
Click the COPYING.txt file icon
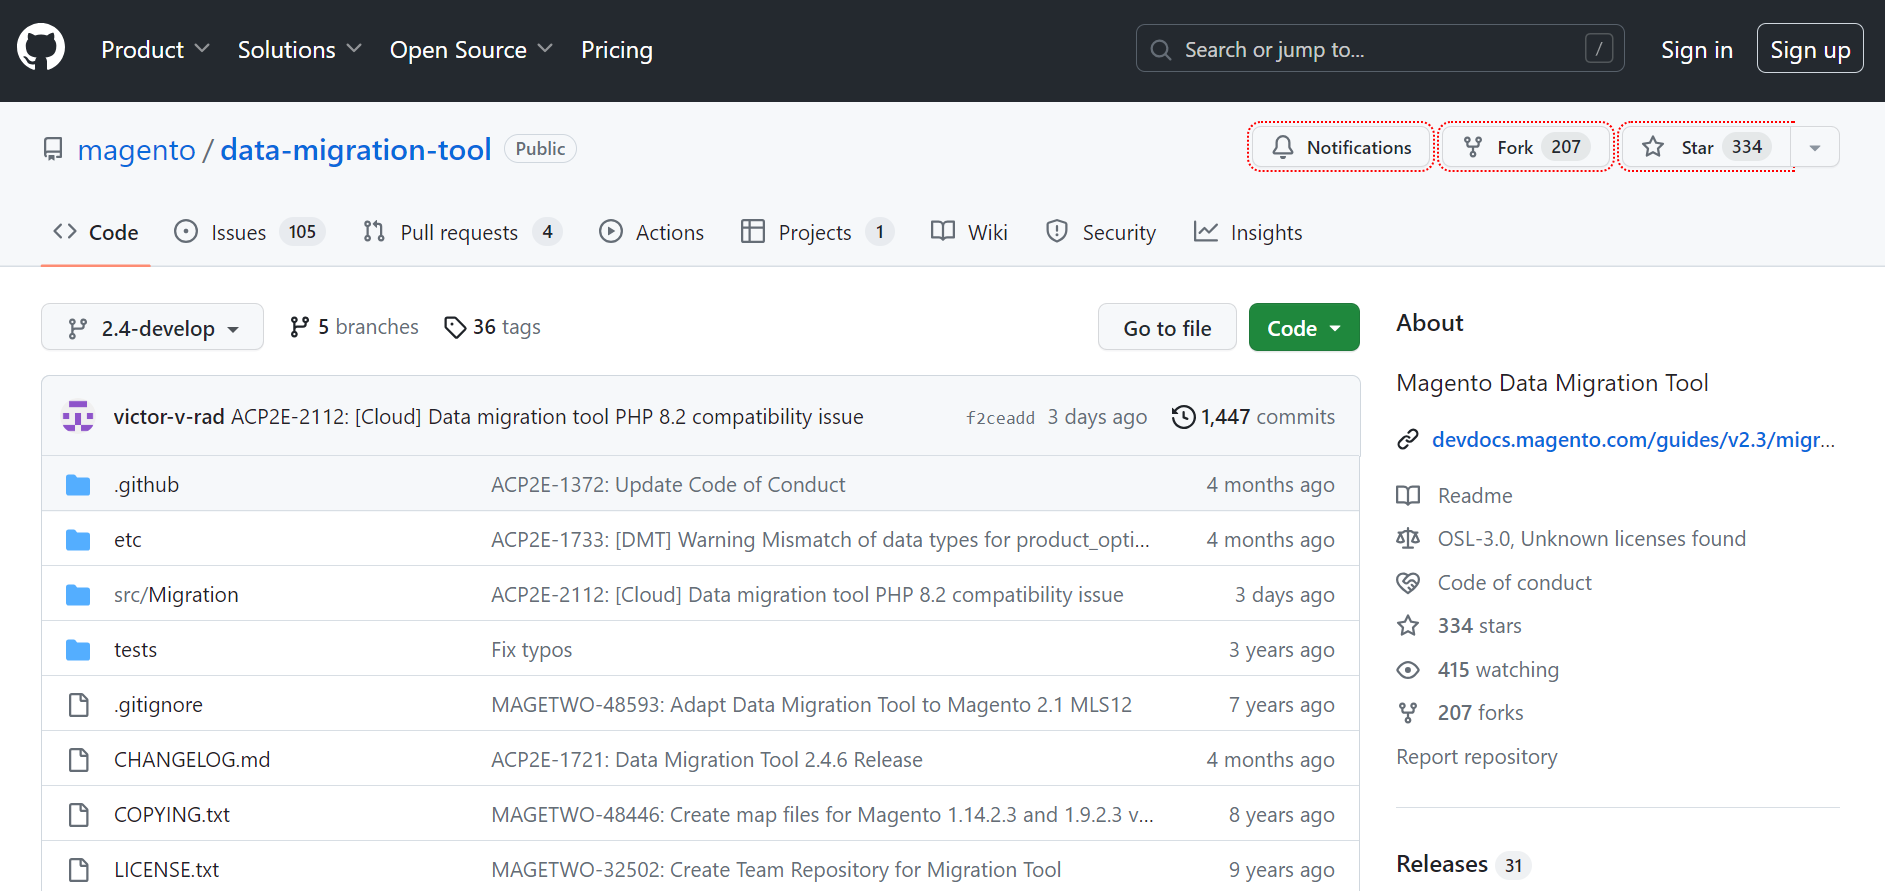[x=78, y=815]
